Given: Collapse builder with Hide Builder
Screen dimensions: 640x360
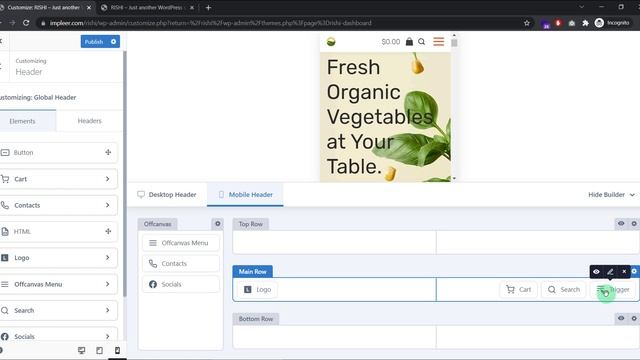Looking at the screenshot, I should [x=611, y=195].
